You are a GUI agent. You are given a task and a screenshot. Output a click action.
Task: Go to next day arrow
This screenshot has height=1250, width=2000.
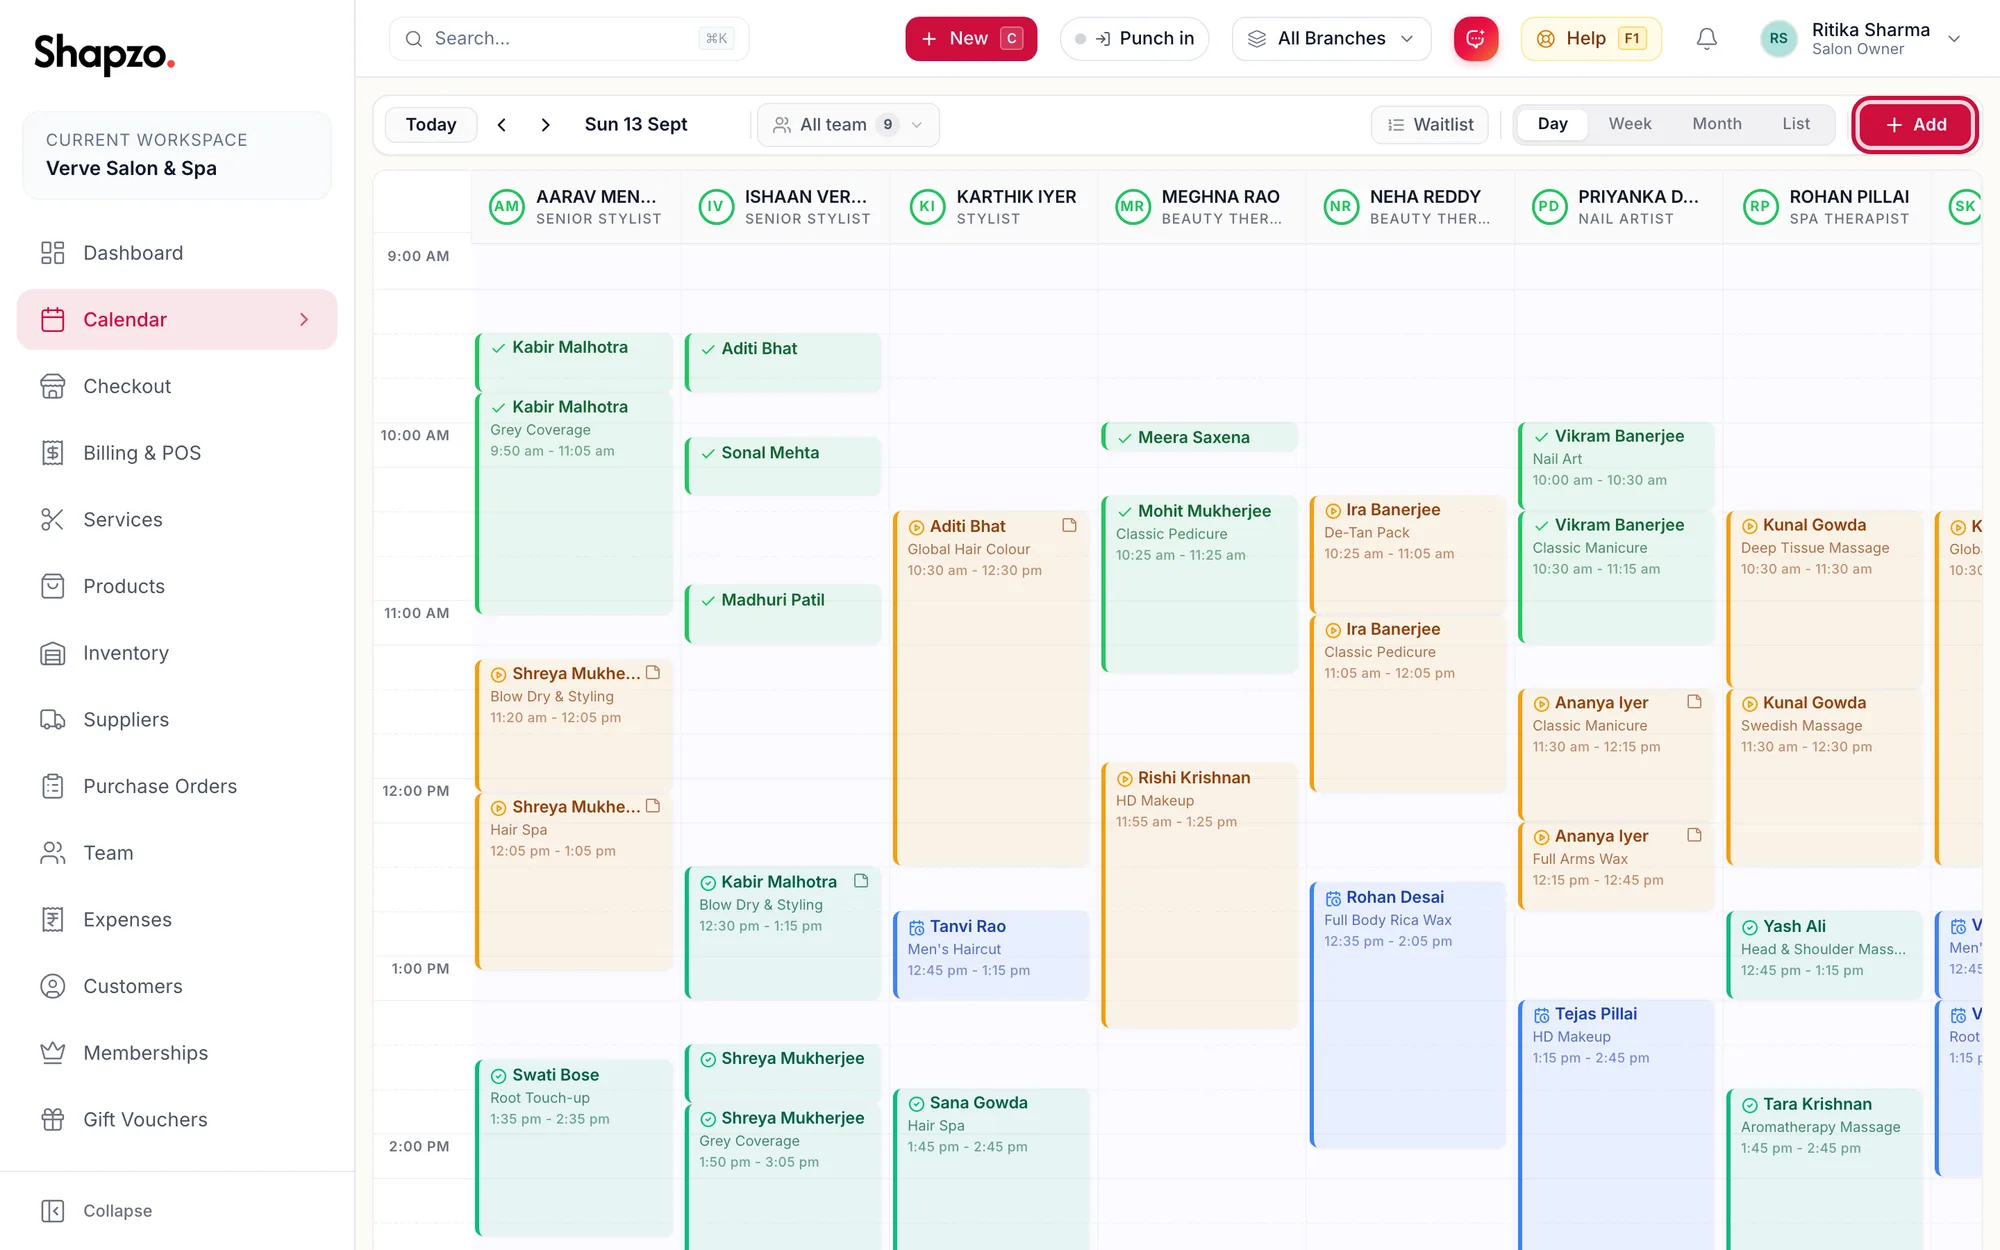coord(545,125)
